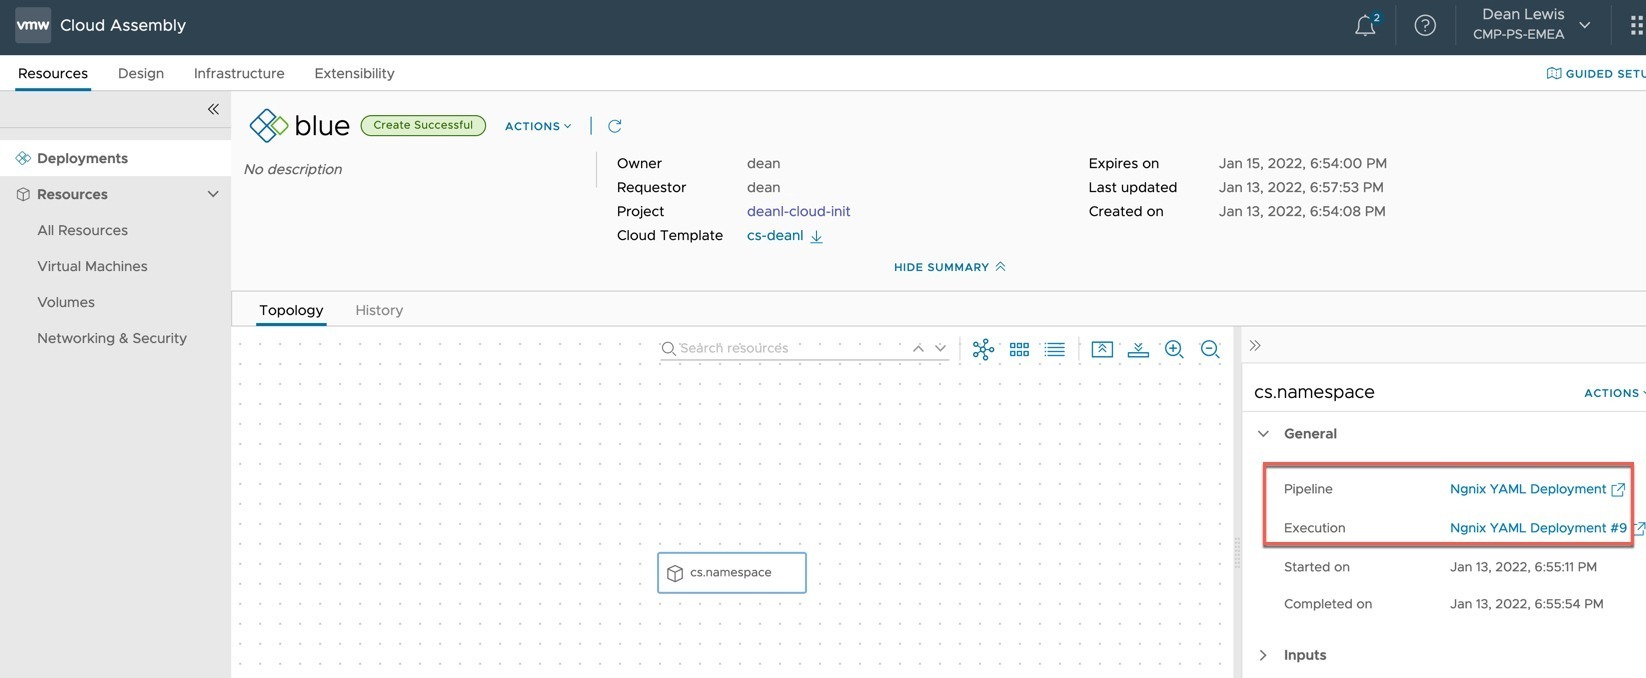Open the Extensibility tab
Image resolution: width=1646 pixels, height=678 pixels.
pyautogui.click(x=354, y=73)
